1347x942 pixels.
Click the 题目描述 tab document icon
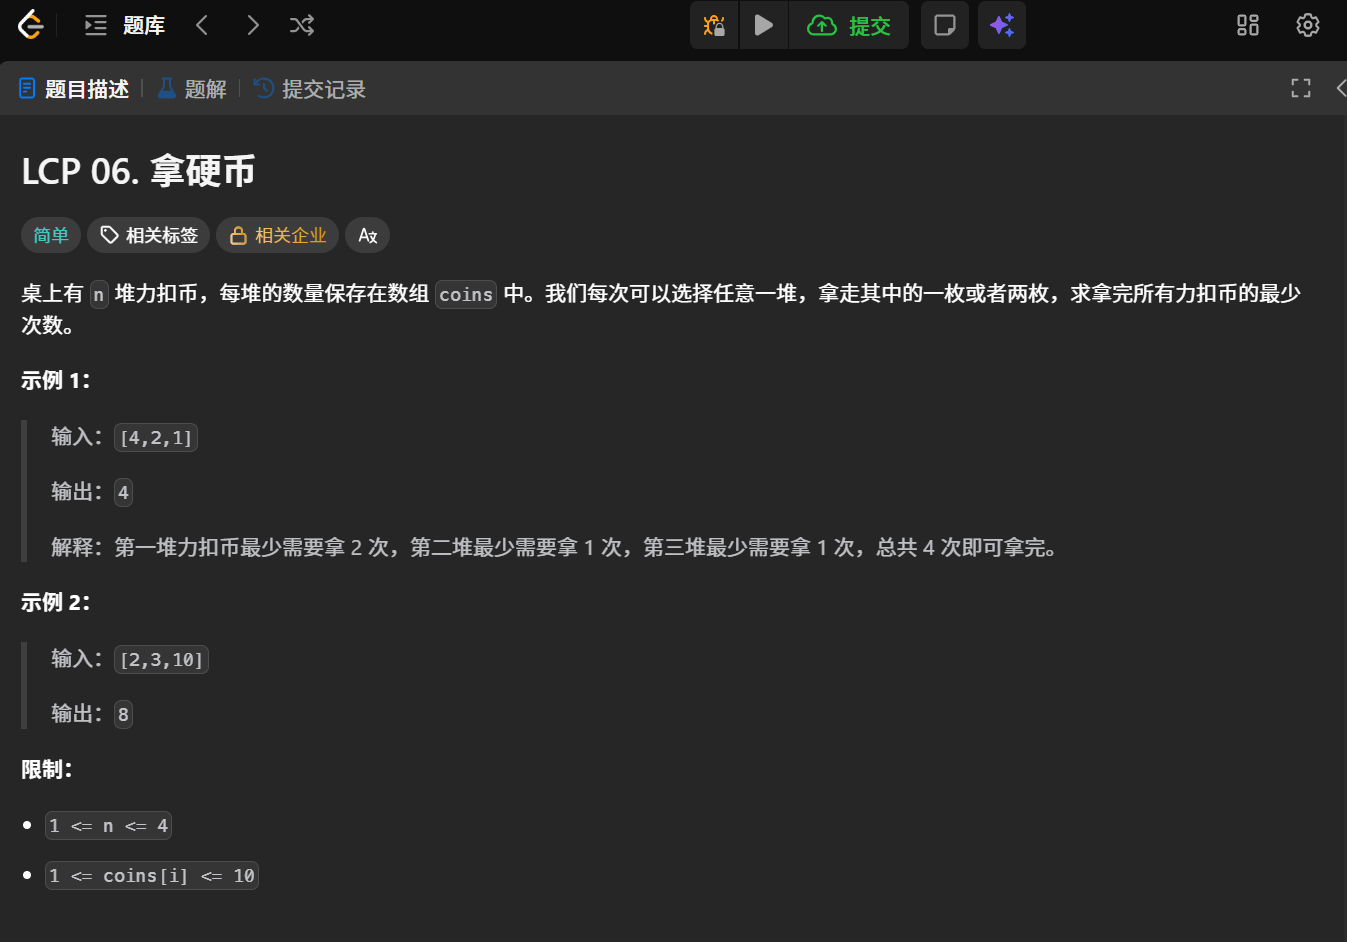click(x=28, y=89)
